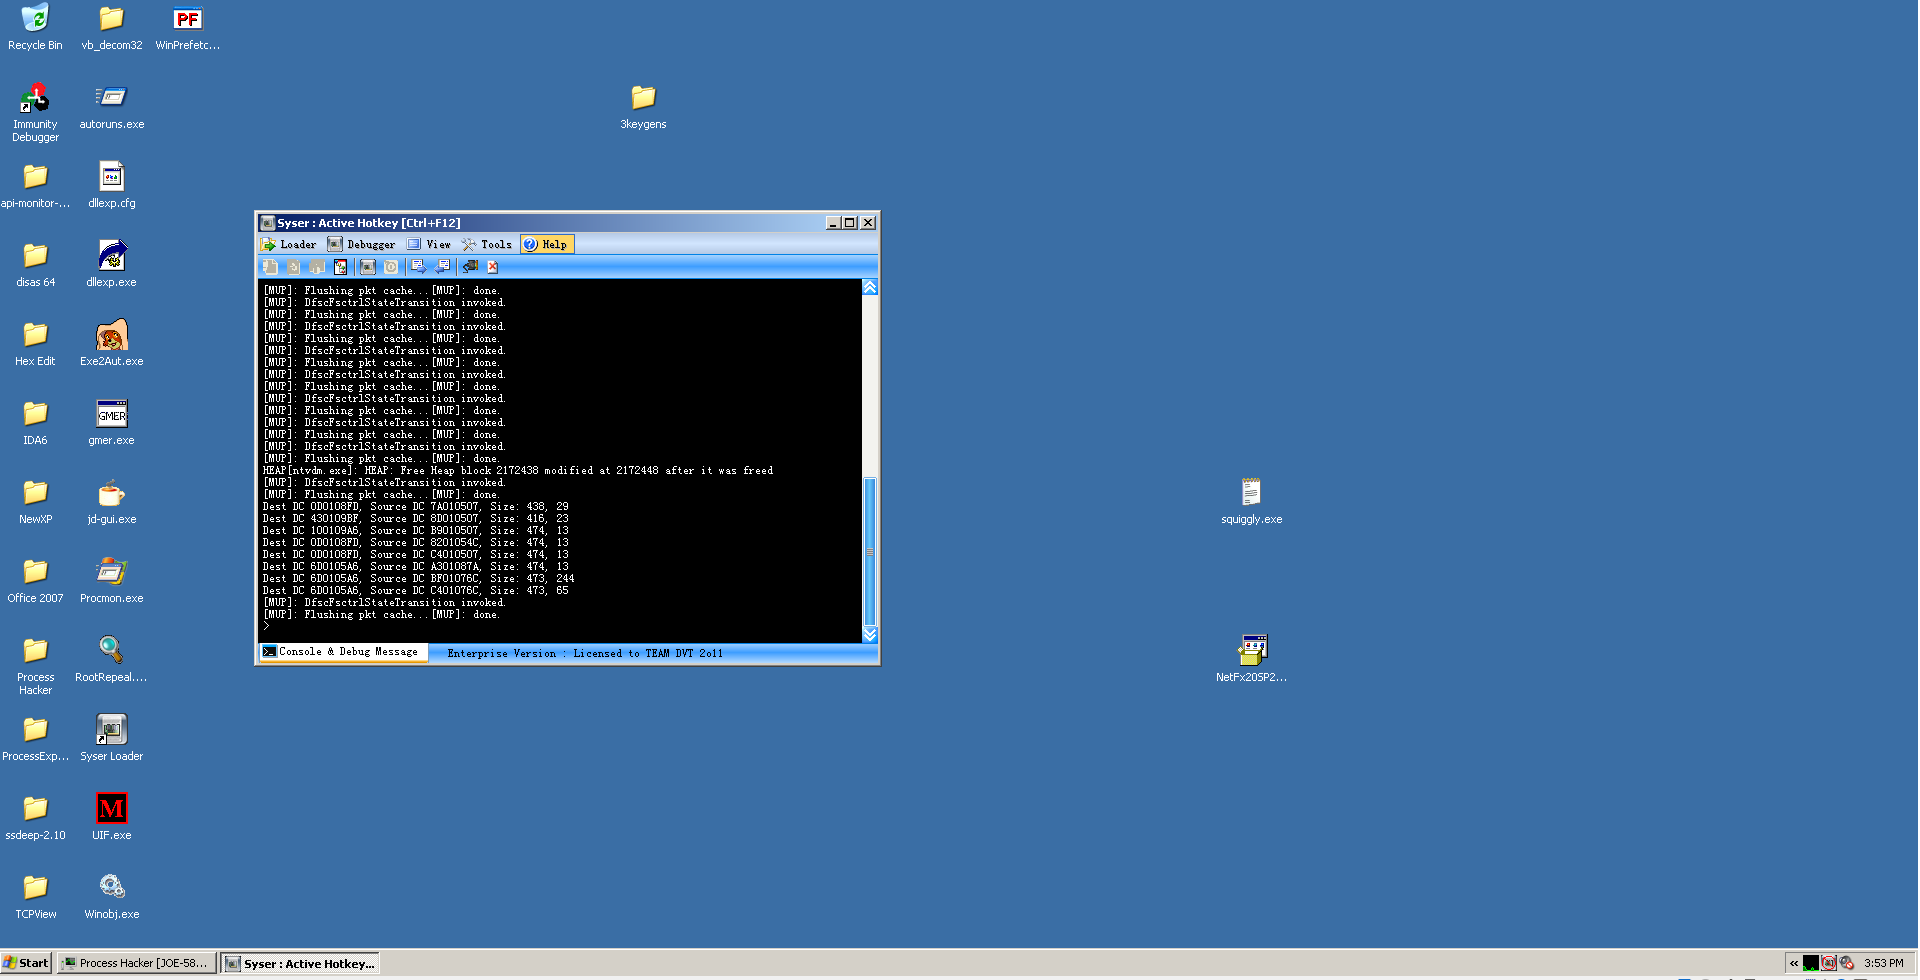Screen dimensions: 1920x980
Task: Select the Console & Debug Message tab
Action: [343, 652]
